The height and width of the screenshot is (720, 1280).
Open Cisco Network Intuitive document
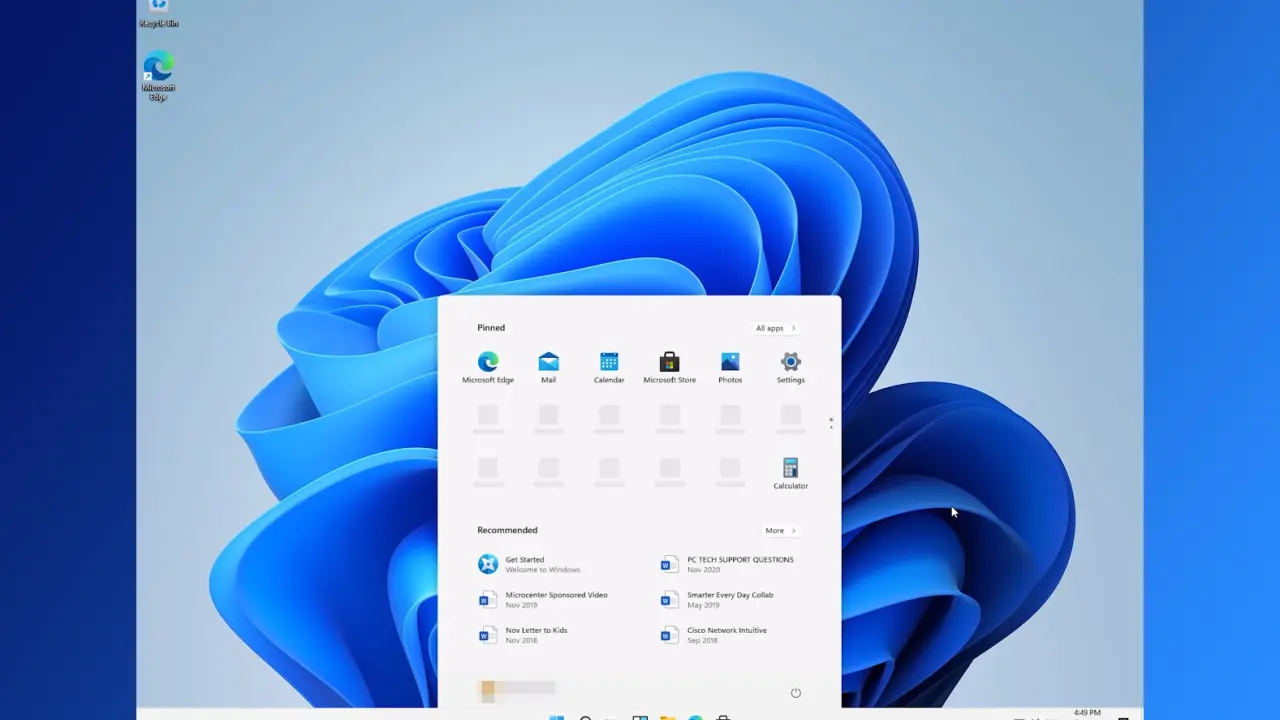pos(725,634)
